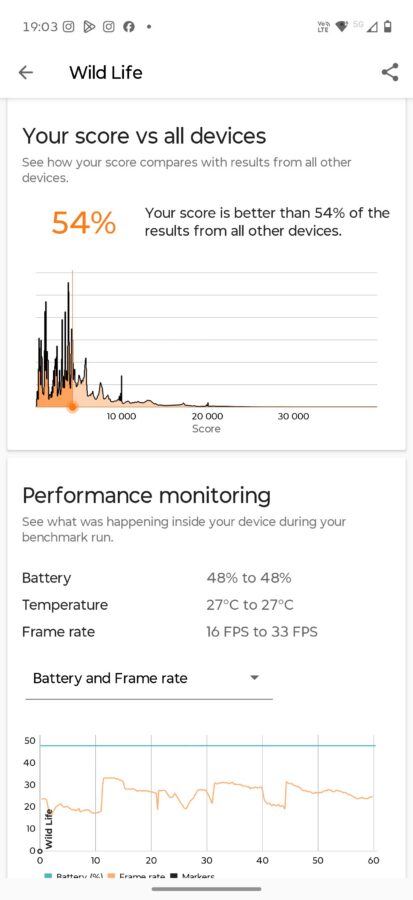
Task: Expand chart selector with dropdown arrow
Action: (x=255, y=678)
